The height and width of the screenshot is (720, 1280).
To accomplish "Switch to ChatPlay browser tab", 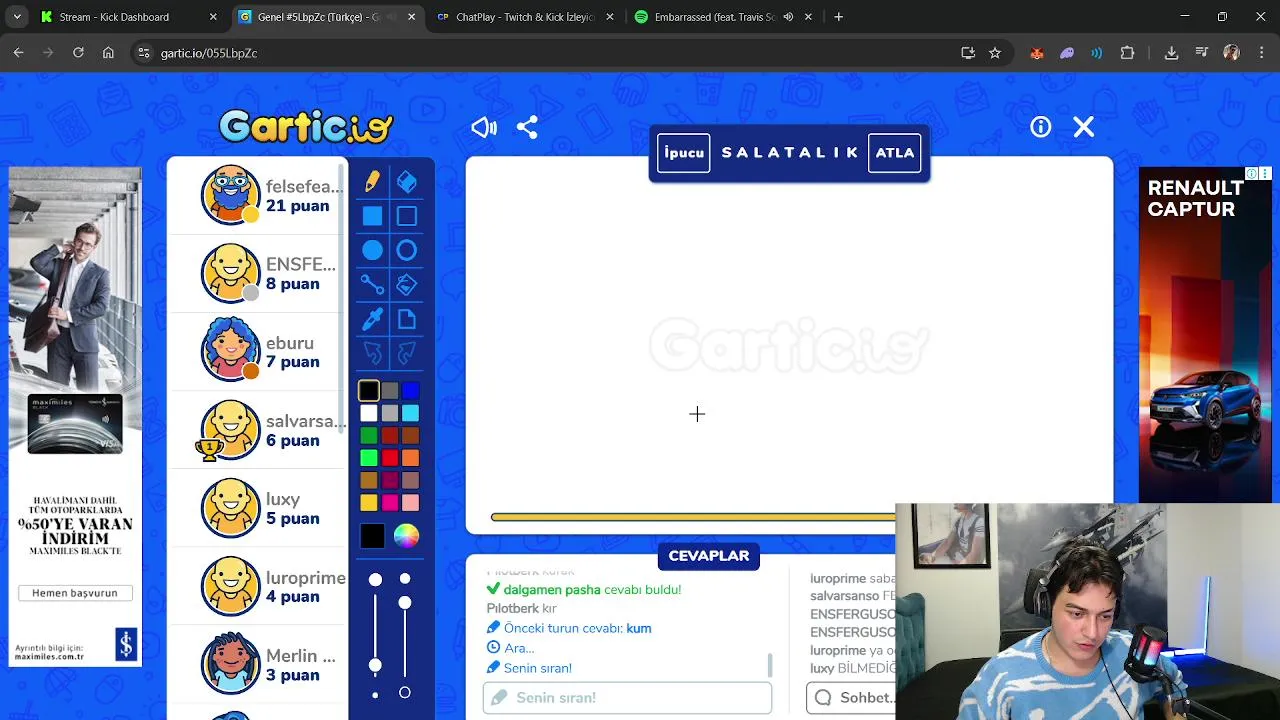I will [x=524, y=17].
